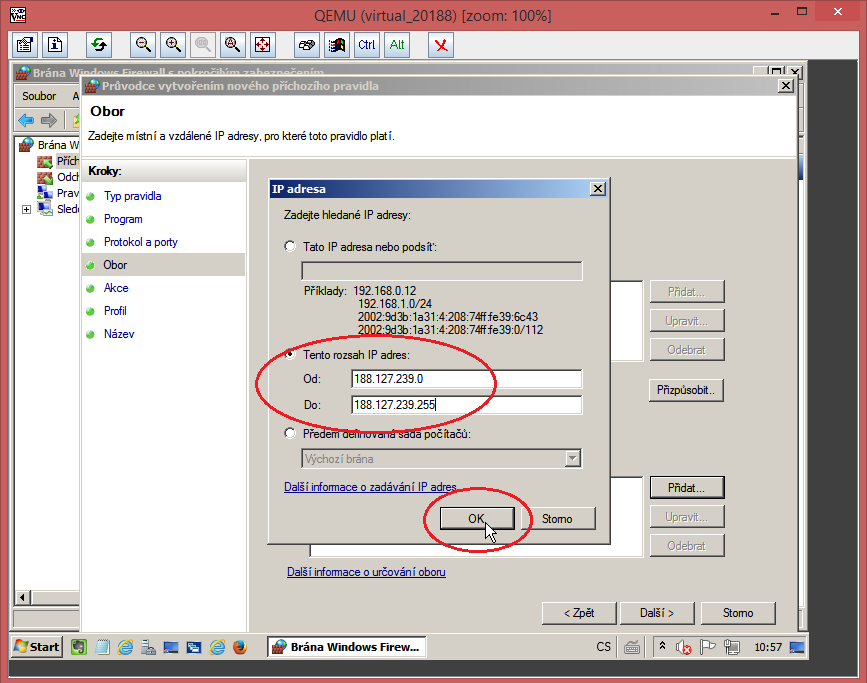This screenshot has width=867, height=683.
Task: Open Server Manager icon in the taskbar
Action: 148,646
